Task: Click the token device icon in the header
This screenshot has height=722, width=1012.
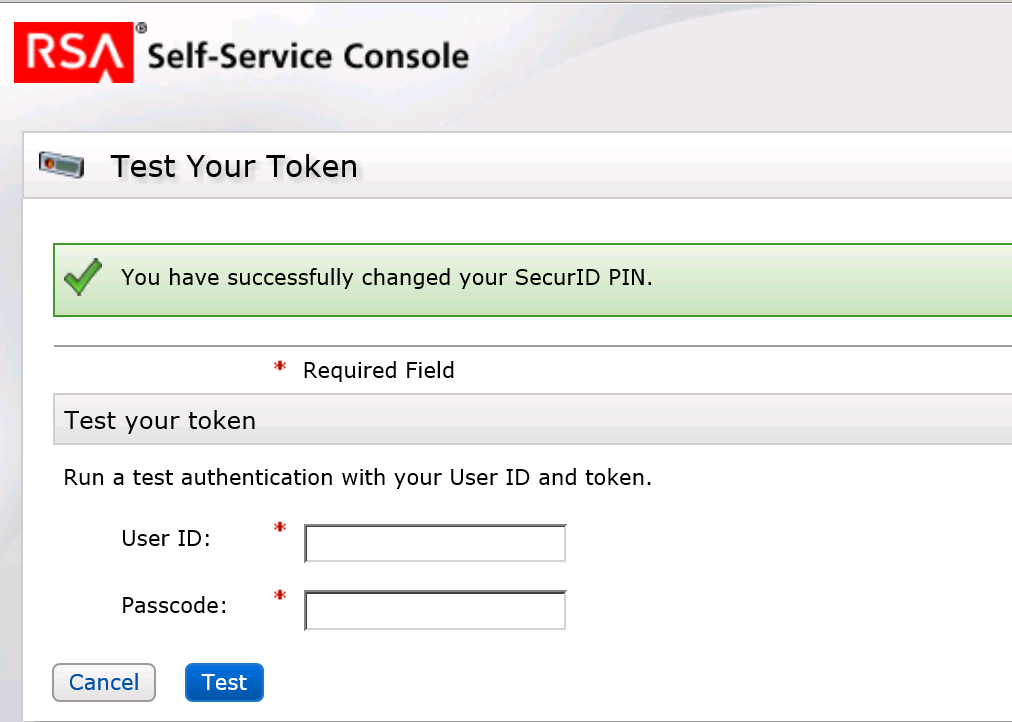Action: [x=60, y=165]
